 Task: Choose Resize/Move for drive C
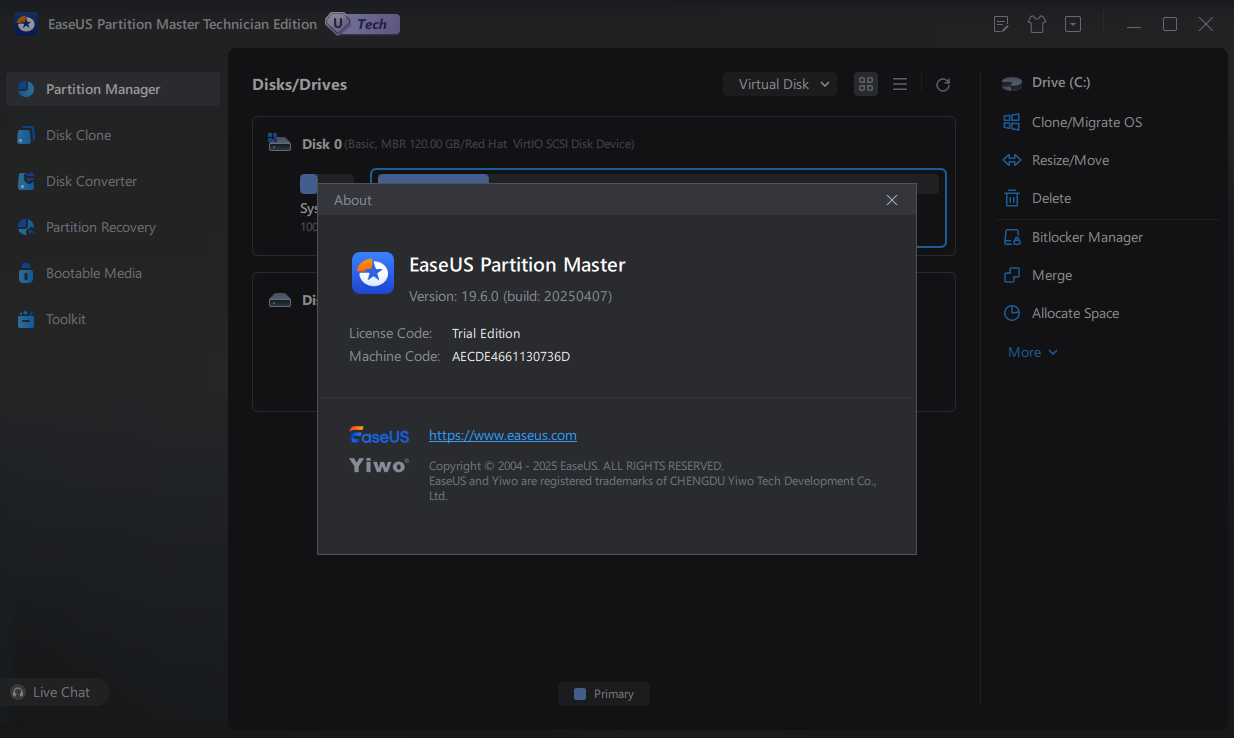[1070, 160]
